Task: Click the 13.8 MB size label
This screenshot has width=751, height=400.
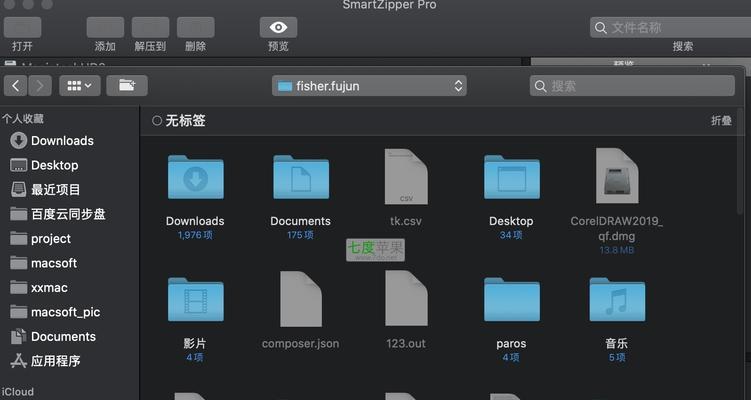Action: pos(616,250)
